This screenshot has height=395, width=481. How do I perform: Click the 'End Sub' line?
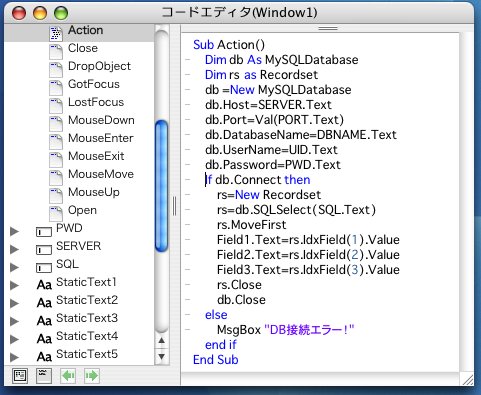pos(216,360)
